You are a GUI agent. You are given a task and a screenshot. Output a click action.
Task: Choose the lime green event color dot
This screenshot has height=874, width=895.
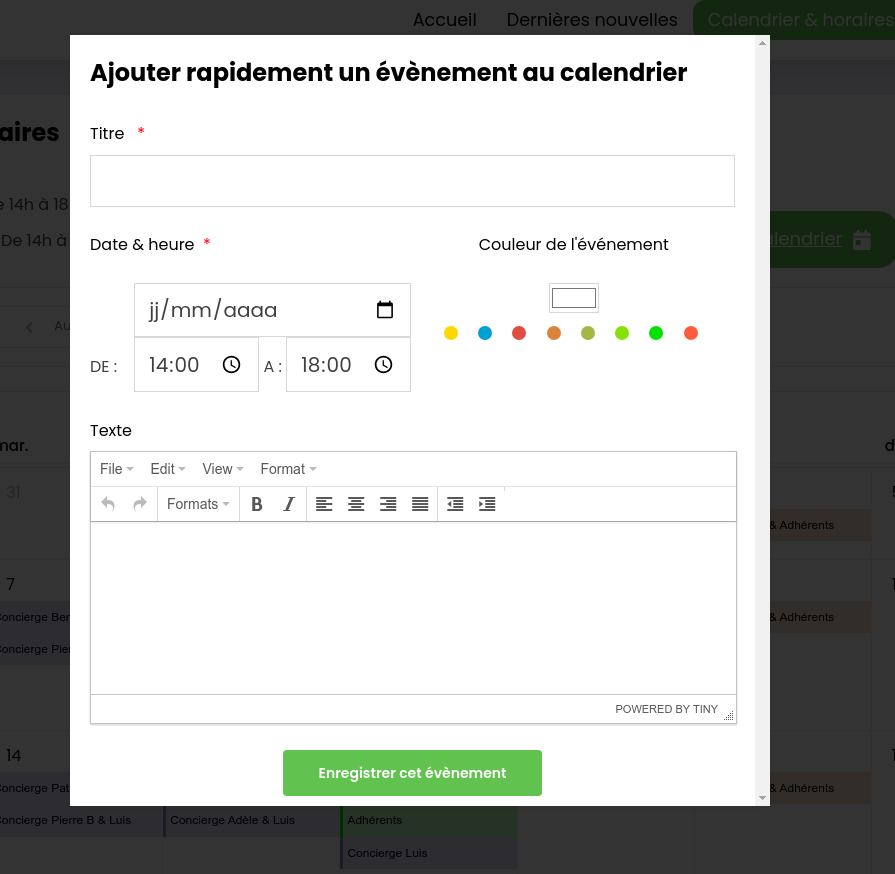point(622,333)
